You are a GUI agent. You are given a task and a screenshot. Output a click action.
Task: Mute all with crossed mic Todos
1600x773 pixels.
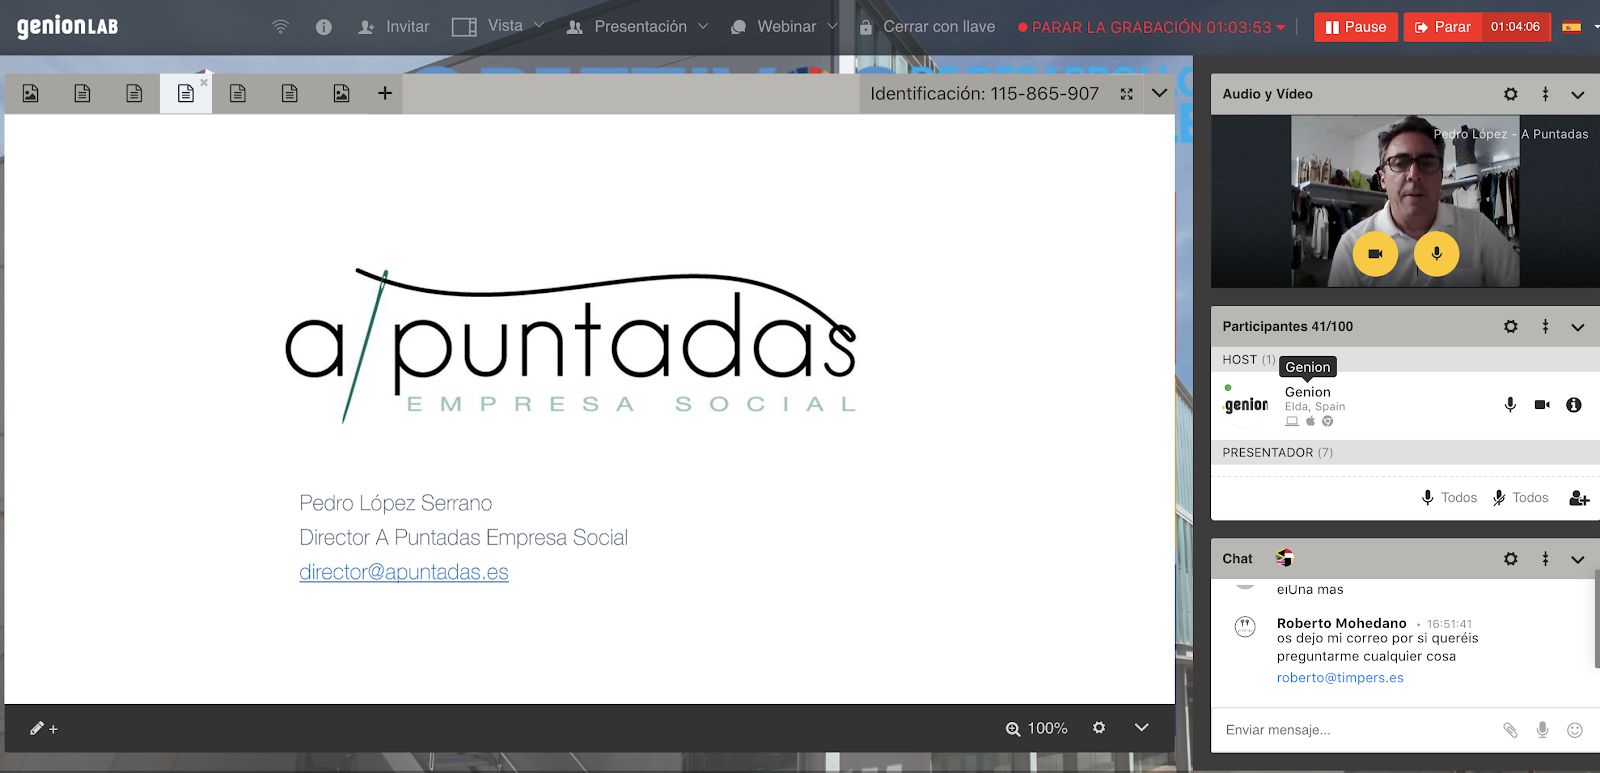1520,498
